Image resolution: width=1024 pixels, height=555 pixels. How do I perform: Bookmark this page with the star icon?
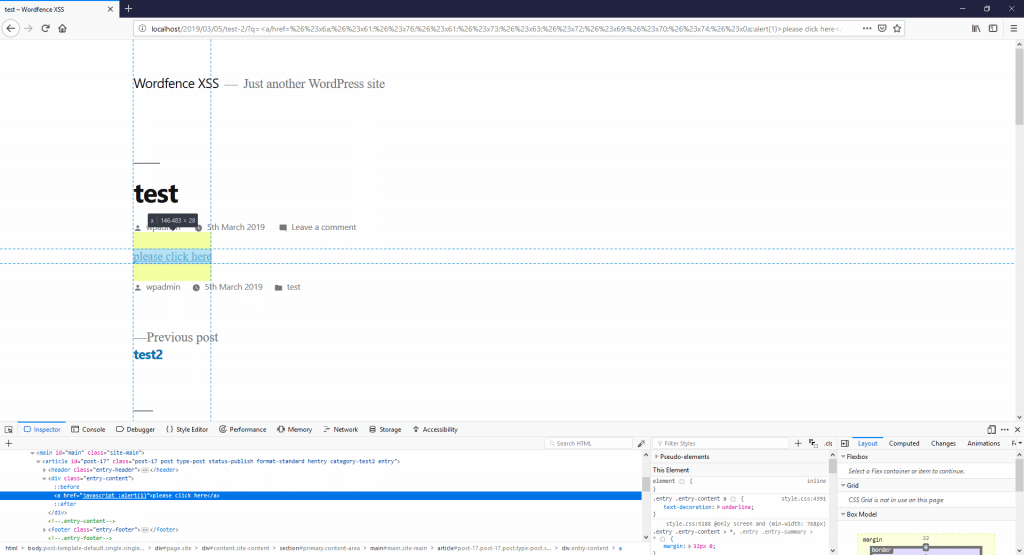click(x=897, y=29)
